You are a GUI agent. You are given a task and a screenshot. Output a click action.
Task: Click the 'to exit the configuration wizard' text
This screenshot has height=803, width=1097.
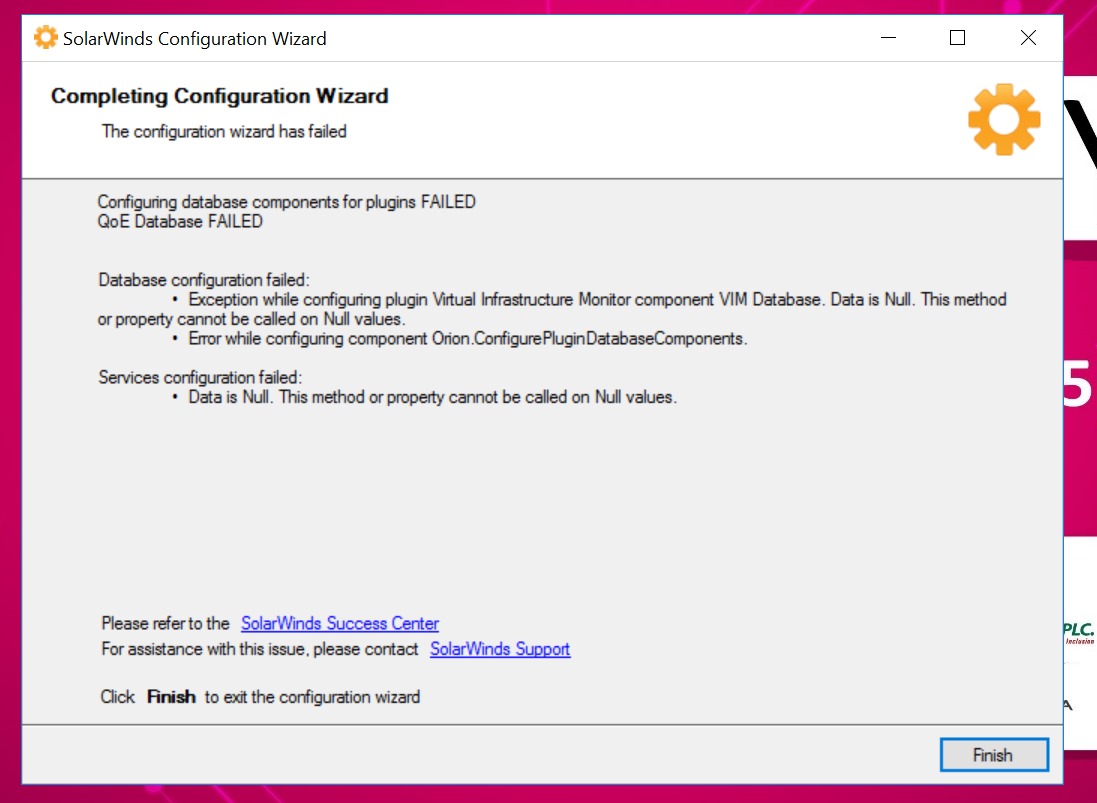312,697
